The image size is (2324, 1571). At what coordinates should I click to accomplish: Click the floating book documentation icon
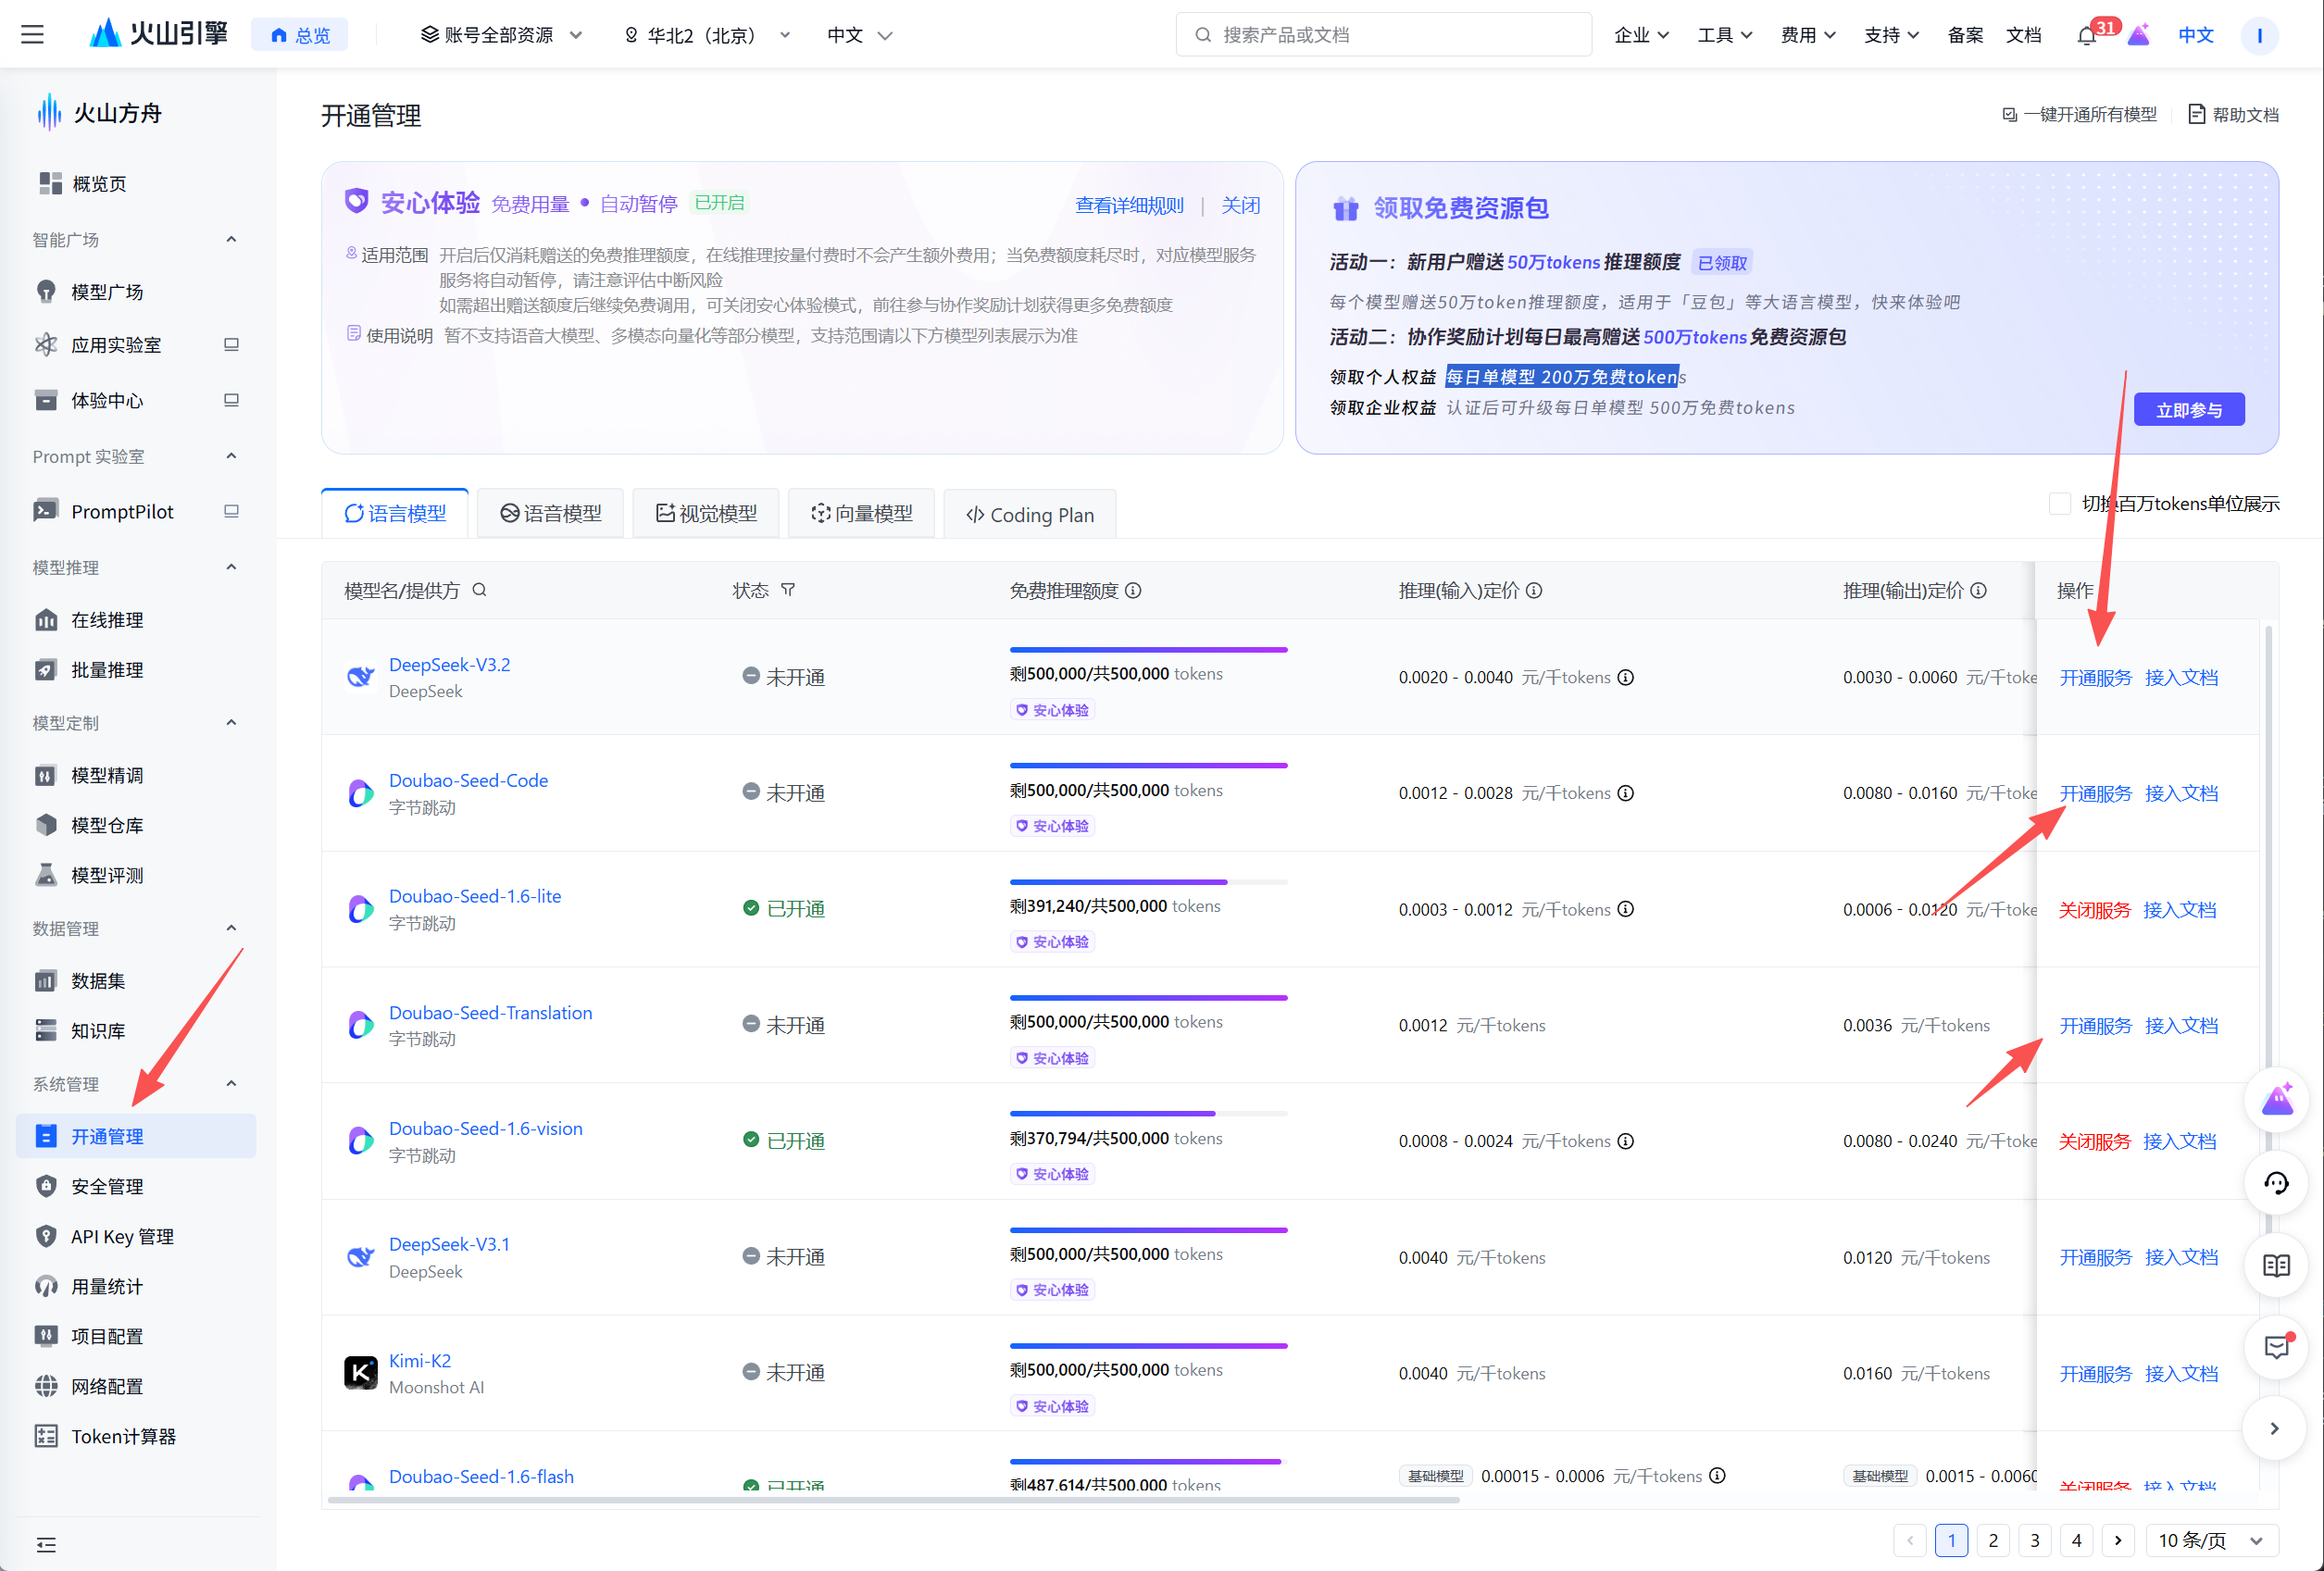point(2276,1266)
